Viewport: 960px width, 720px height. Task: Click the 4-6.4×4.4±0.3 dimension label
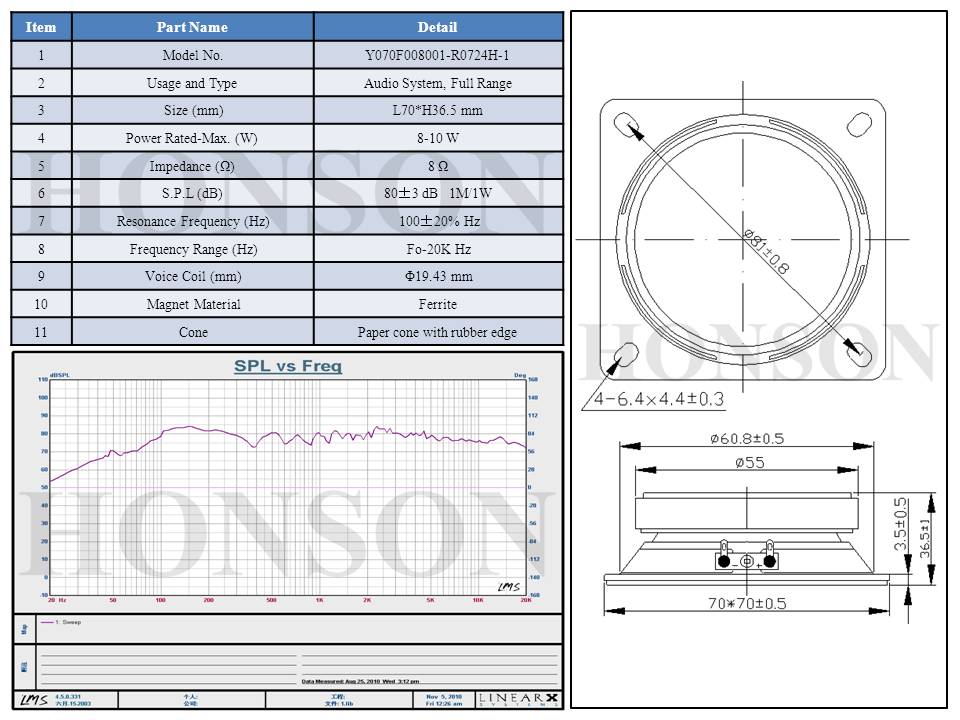[658, 399]
